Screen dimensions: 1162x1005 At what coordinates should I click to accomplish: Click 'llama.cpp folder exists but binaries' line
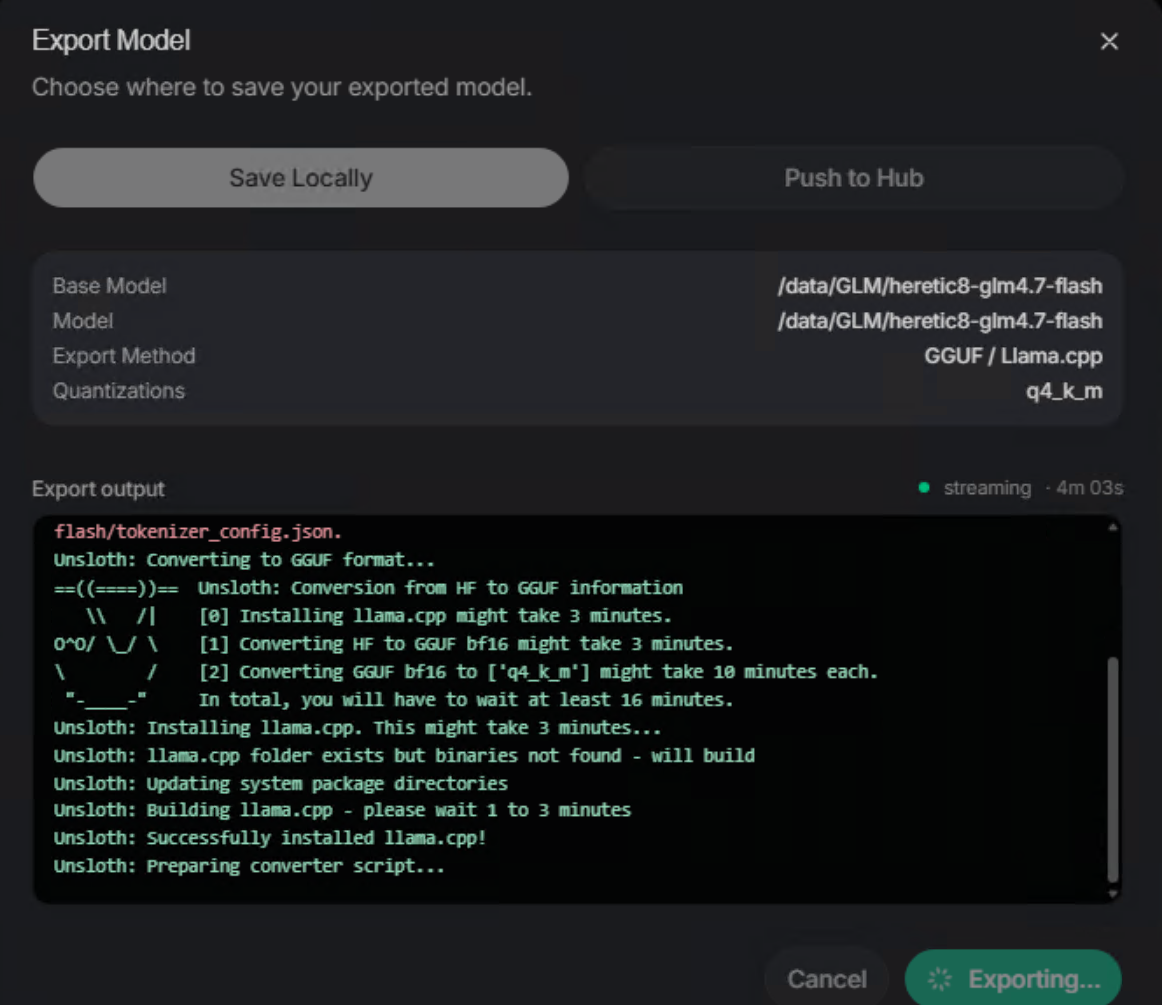[404, 755]
